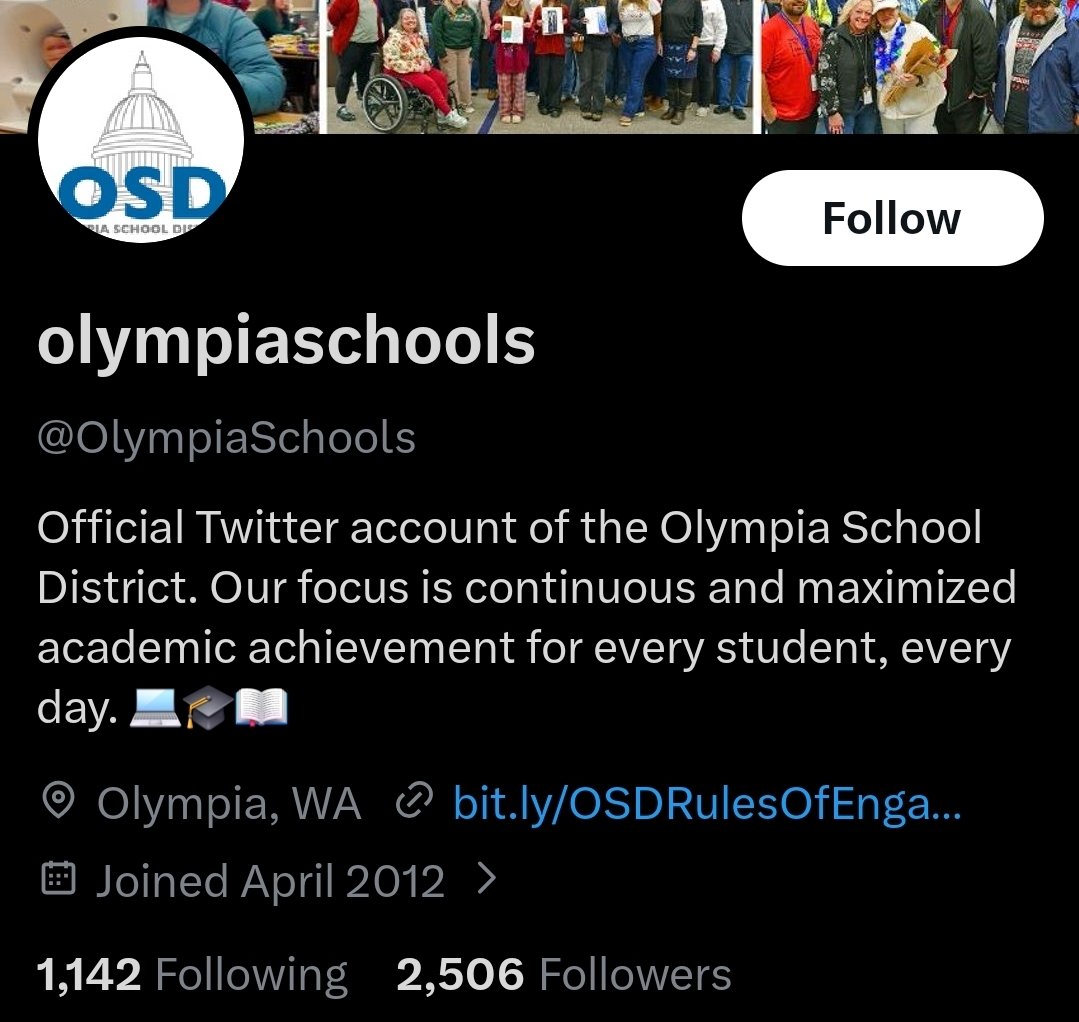Click the open book emoji in the bio

261,708
